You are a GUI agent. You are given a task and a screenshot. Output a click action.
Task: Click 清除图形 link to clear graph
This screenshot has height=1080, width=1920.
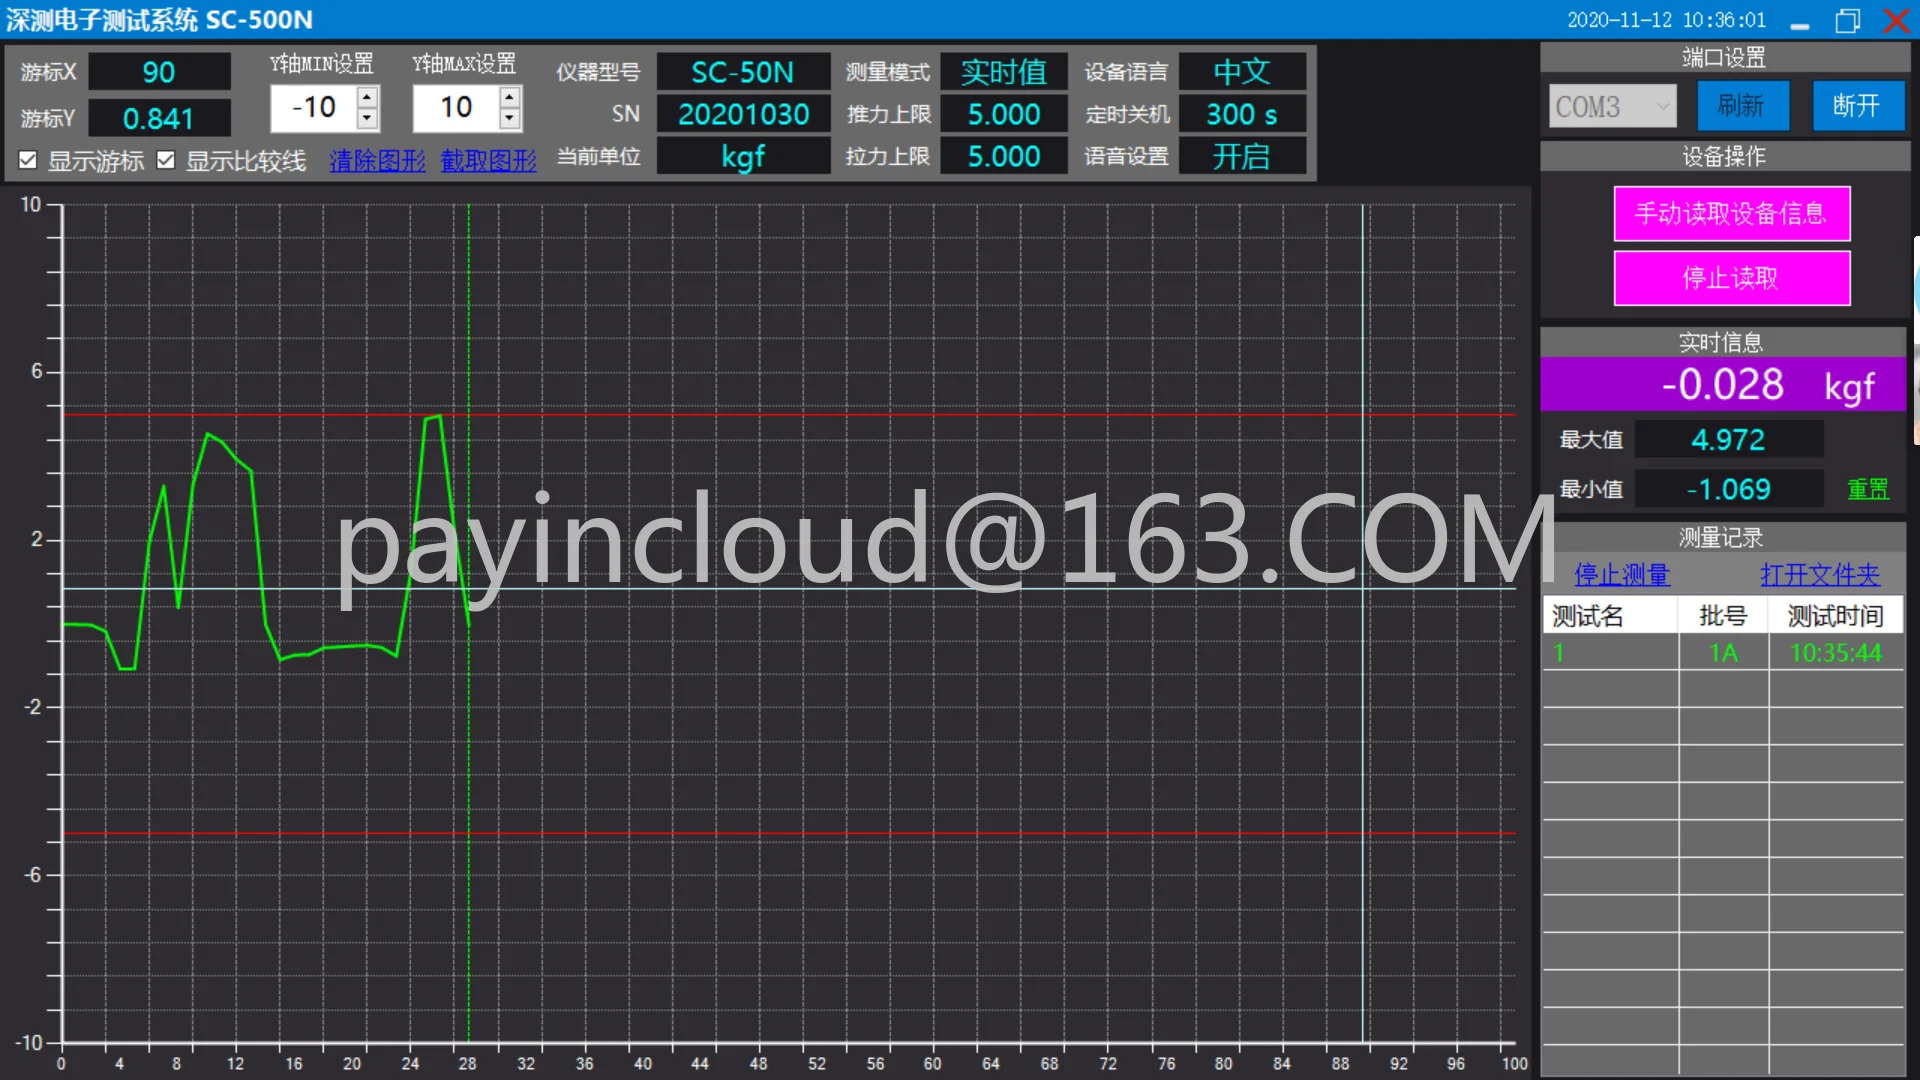click(x=377, y=161)
